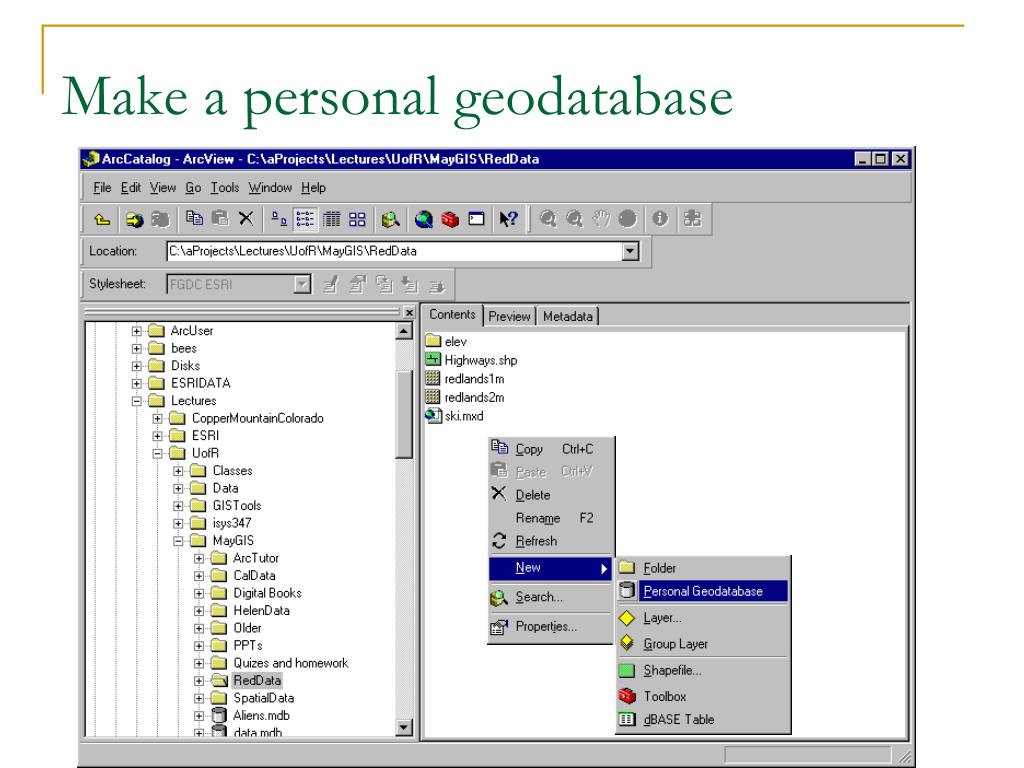Expand the ESRIDATA folder

pos(136,383)
